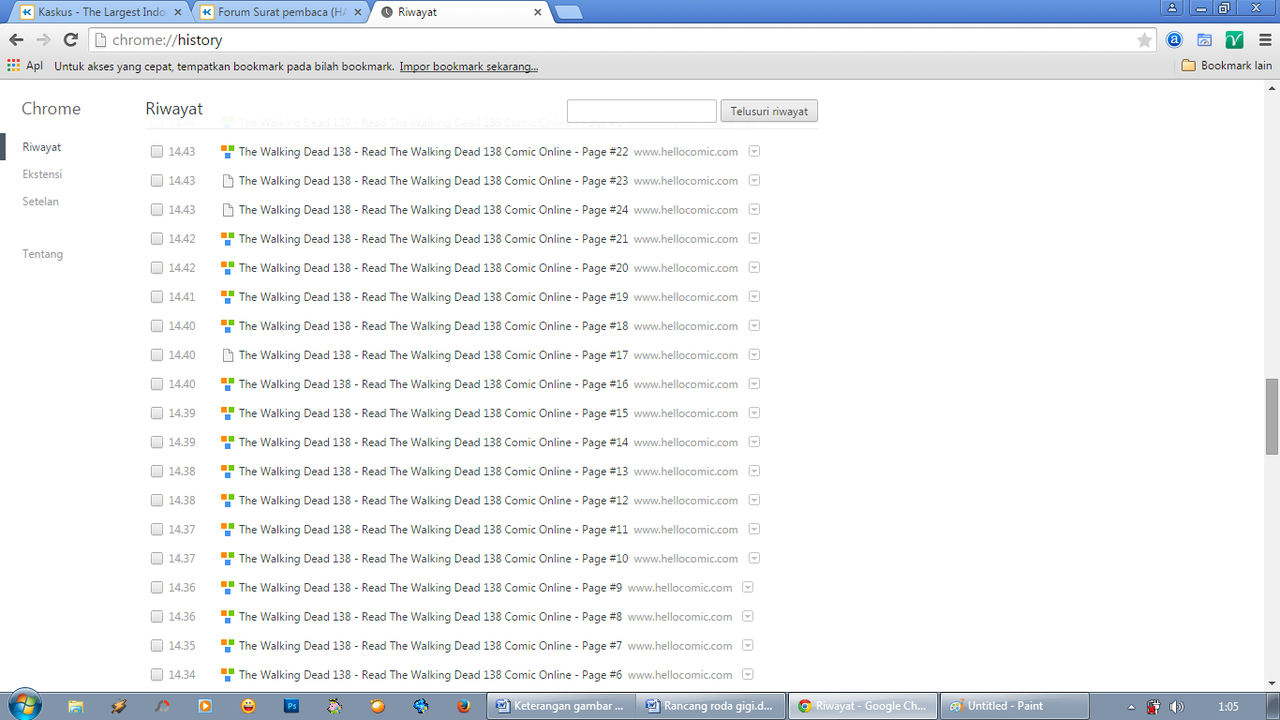Launch Photoshop from the taskbar
1280x720 pixels.
pos(291,706)
